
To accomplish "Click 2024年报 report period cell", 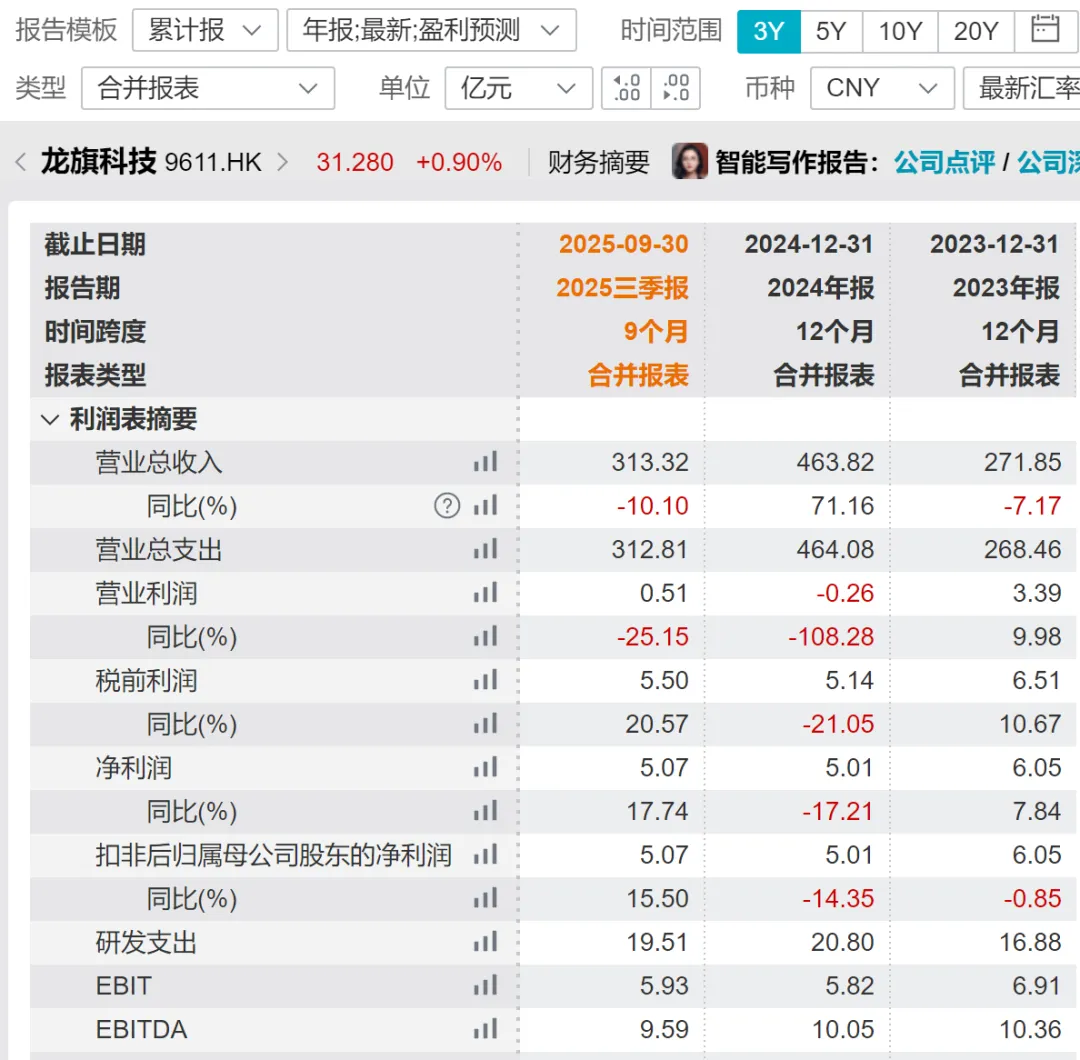I will pyautogui.click(x=821, y=288).
